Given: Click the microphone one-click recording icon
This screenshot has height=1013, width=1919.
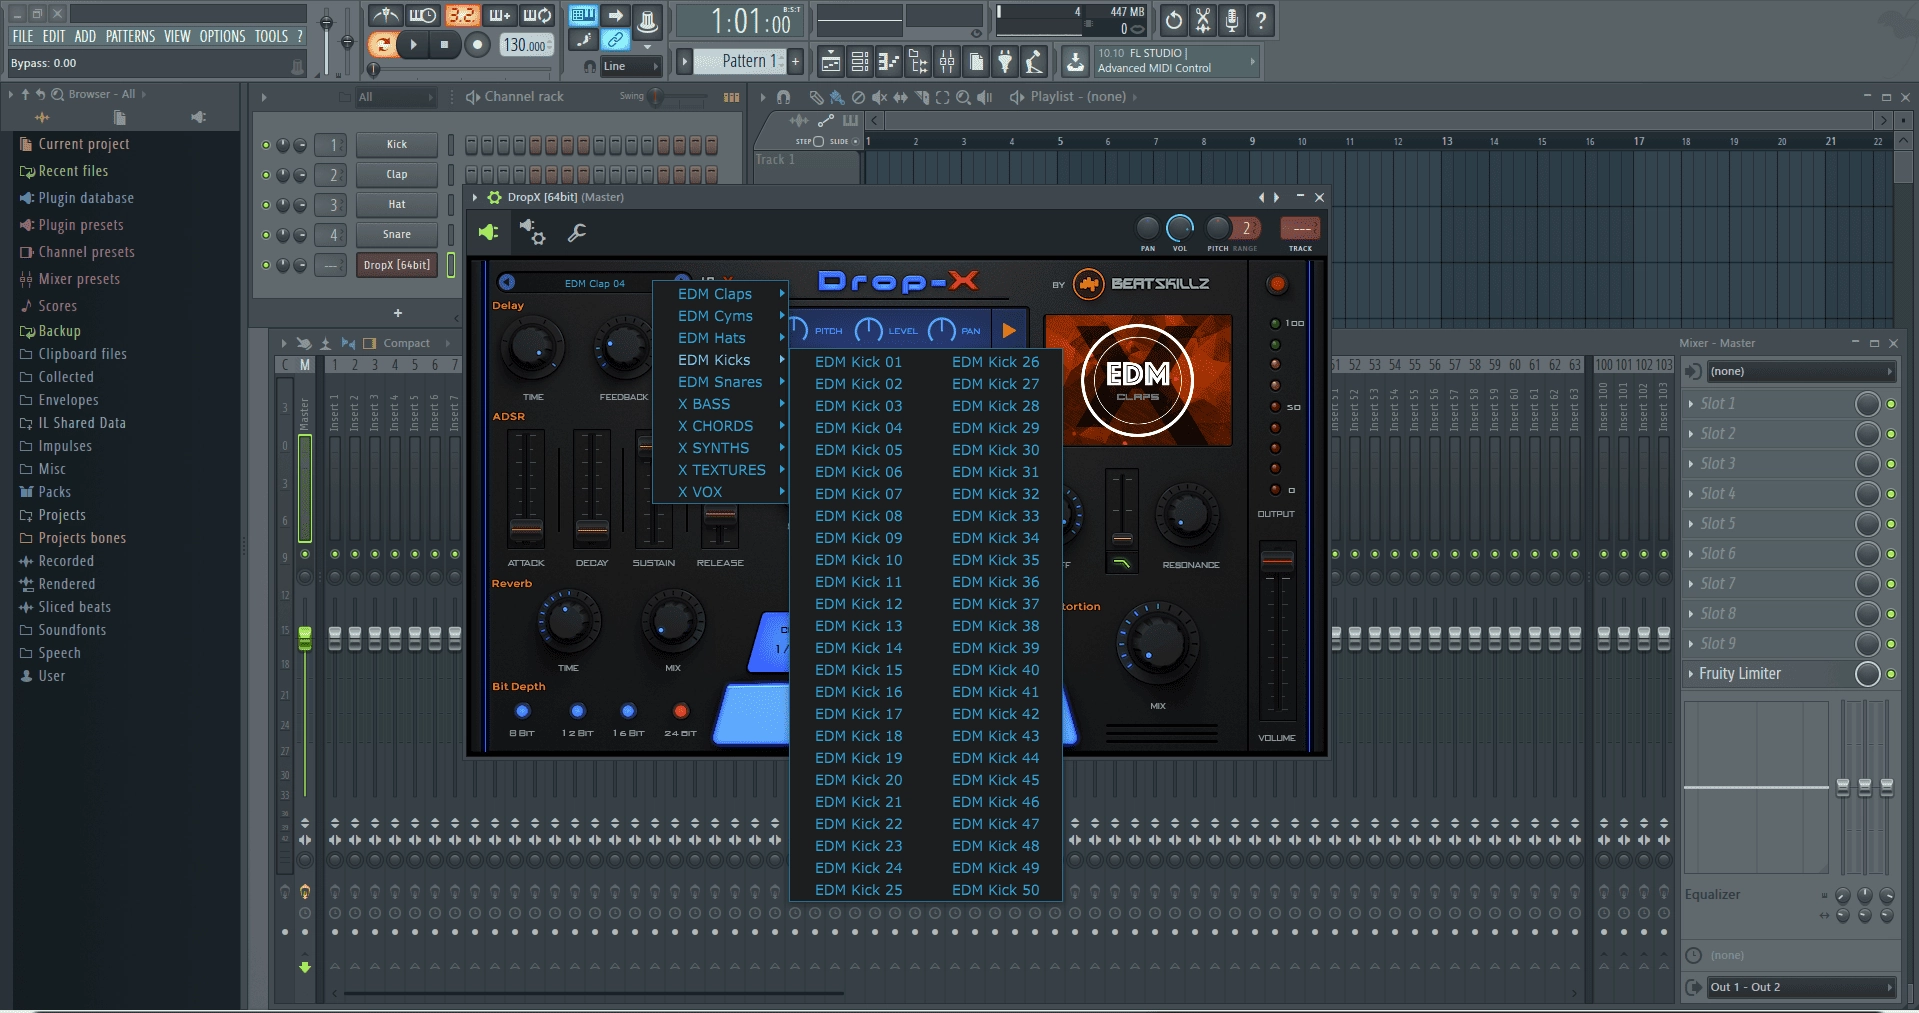Looking at the screenshot, I should click(1232, 20).
